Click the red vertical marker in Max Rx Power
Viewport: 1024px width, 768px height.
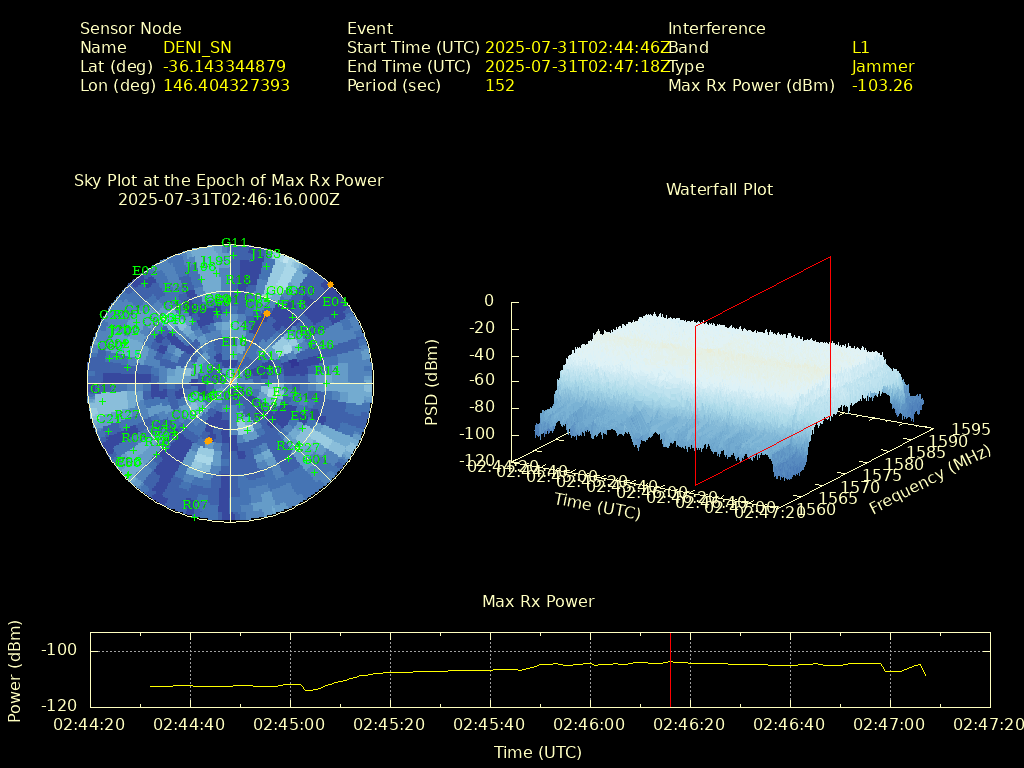tap(671, 668)
